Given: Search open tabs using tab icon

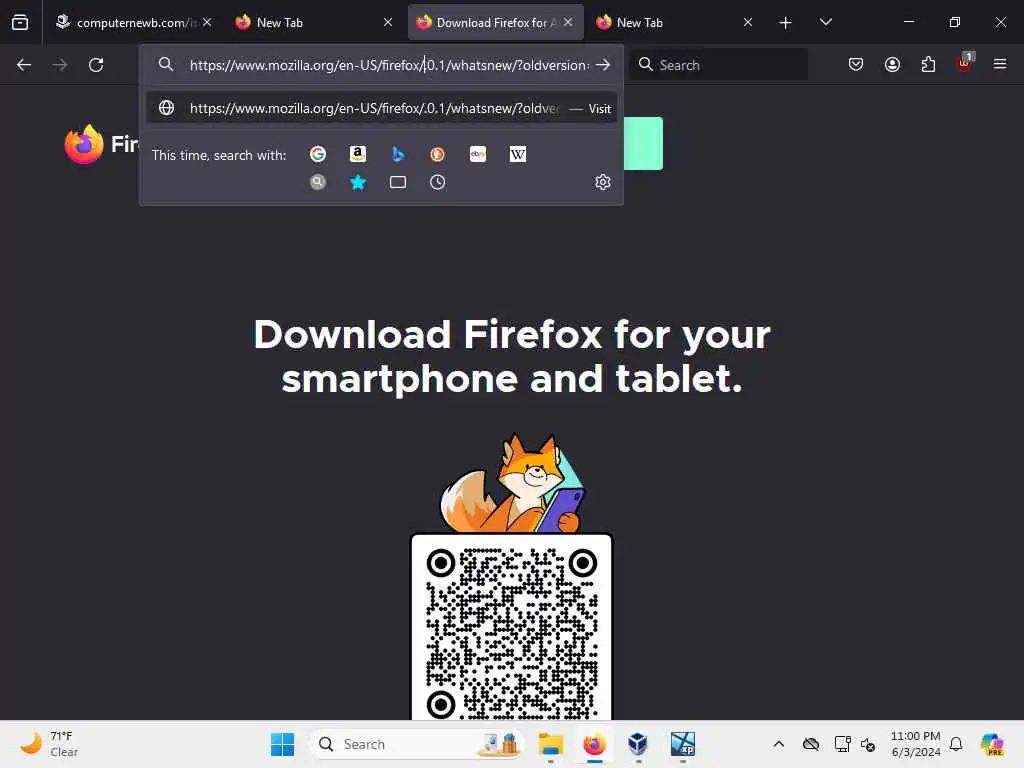Looking at the screenshot, I should (x=398, y=182).
